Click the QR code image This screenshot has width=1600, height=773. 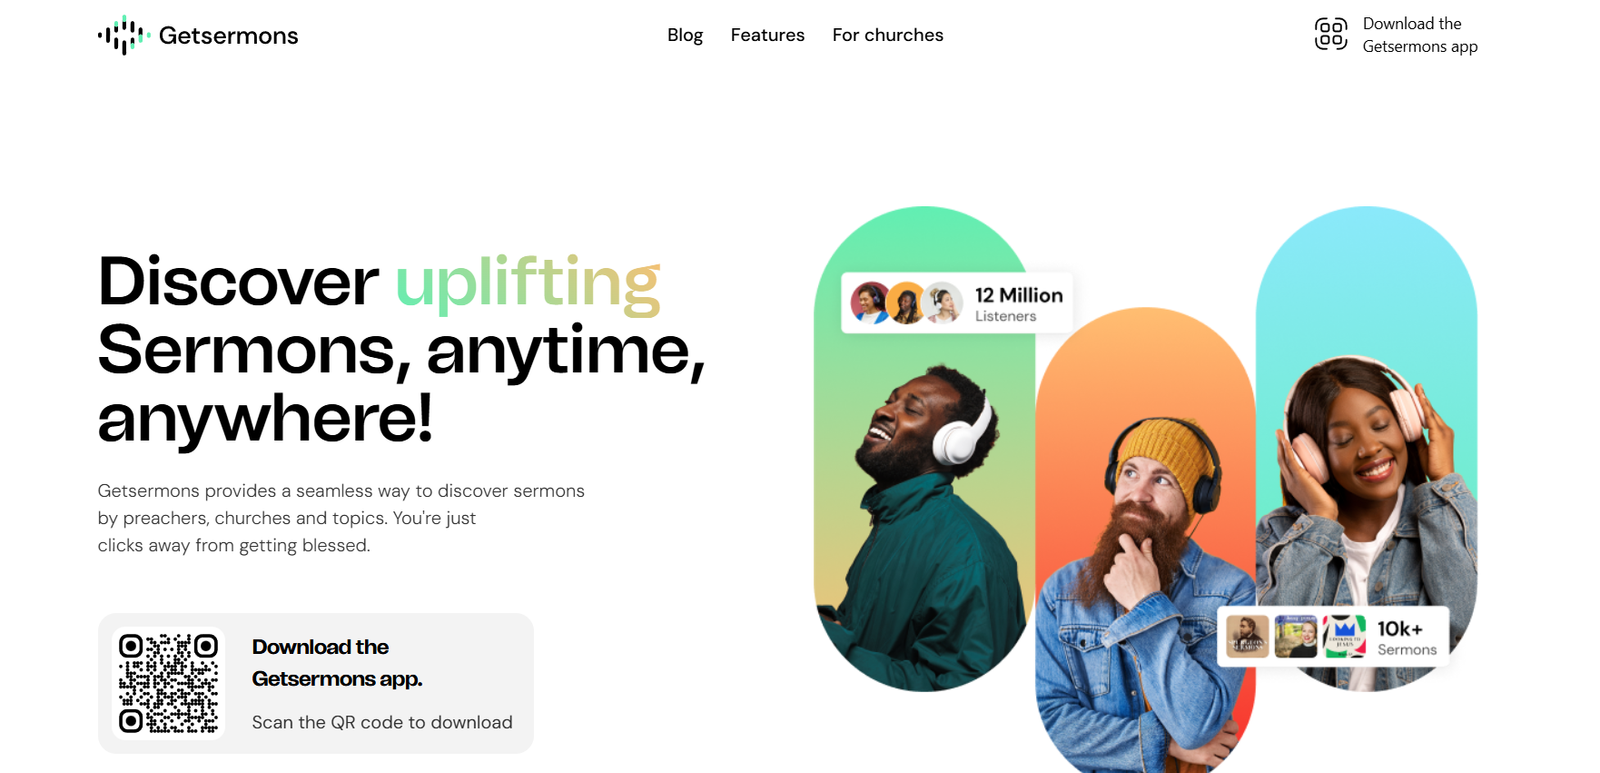point(168,683)
